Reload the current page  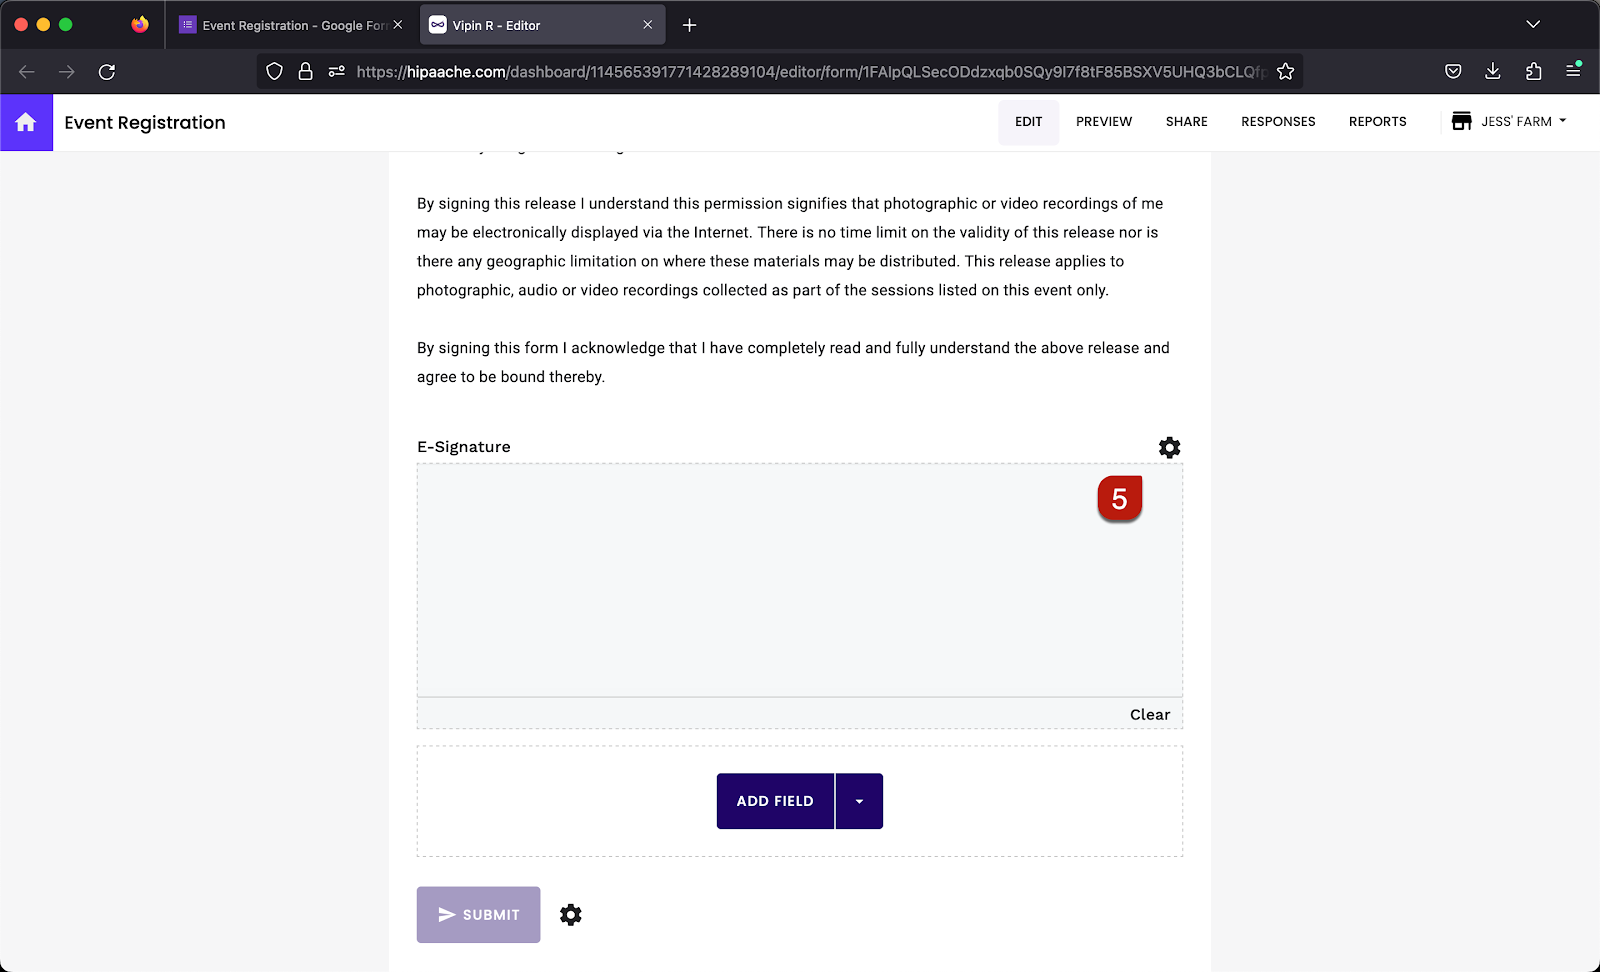tap(106, 71)
